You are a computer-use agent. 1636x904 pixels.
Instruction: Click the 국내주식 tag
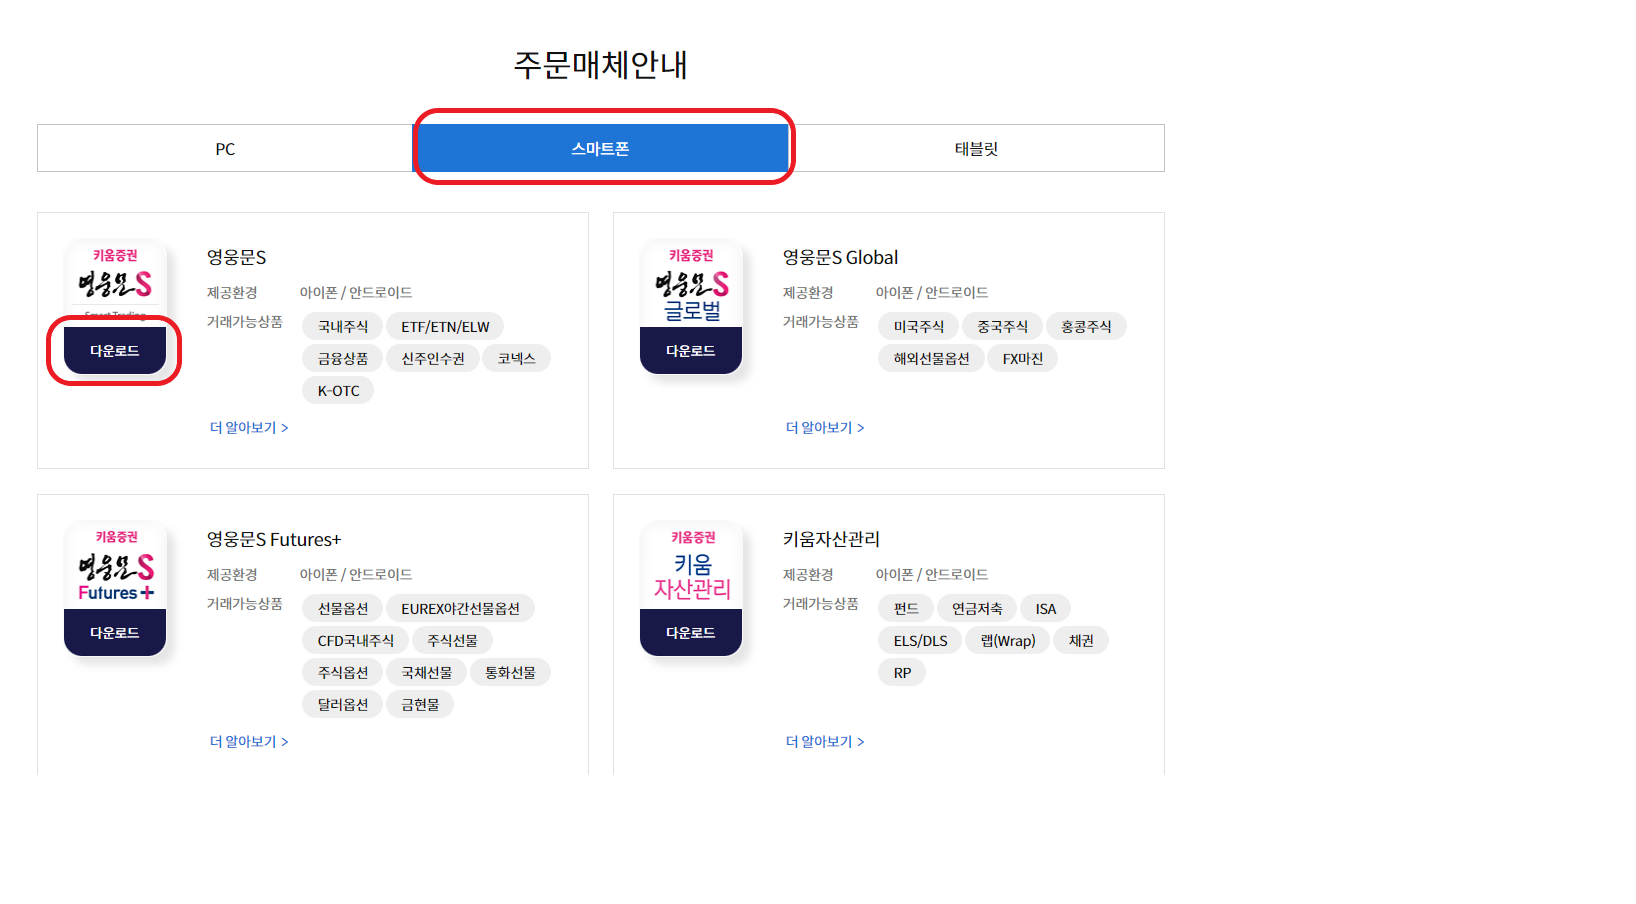[343, 326]
